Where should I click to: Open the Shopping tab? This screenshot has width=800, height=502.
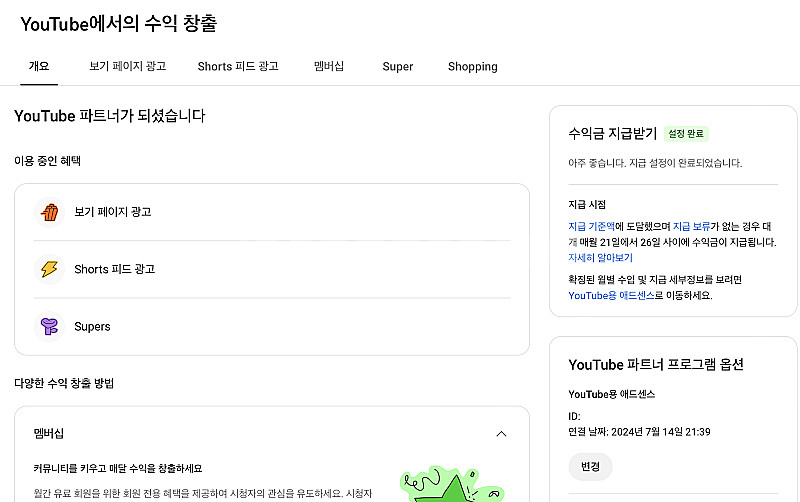pos(472,66)
